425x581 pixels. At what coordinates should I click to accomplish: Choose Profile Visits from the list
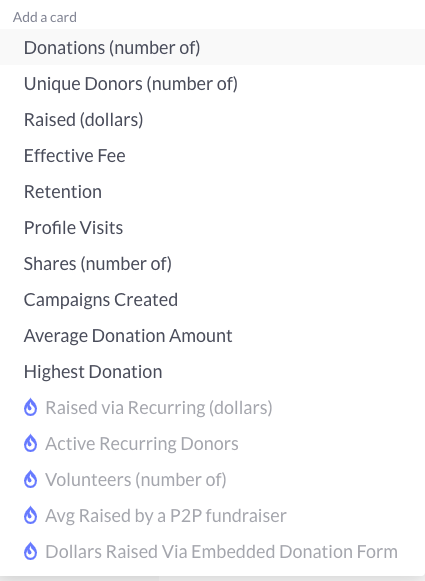coord(212,227)
